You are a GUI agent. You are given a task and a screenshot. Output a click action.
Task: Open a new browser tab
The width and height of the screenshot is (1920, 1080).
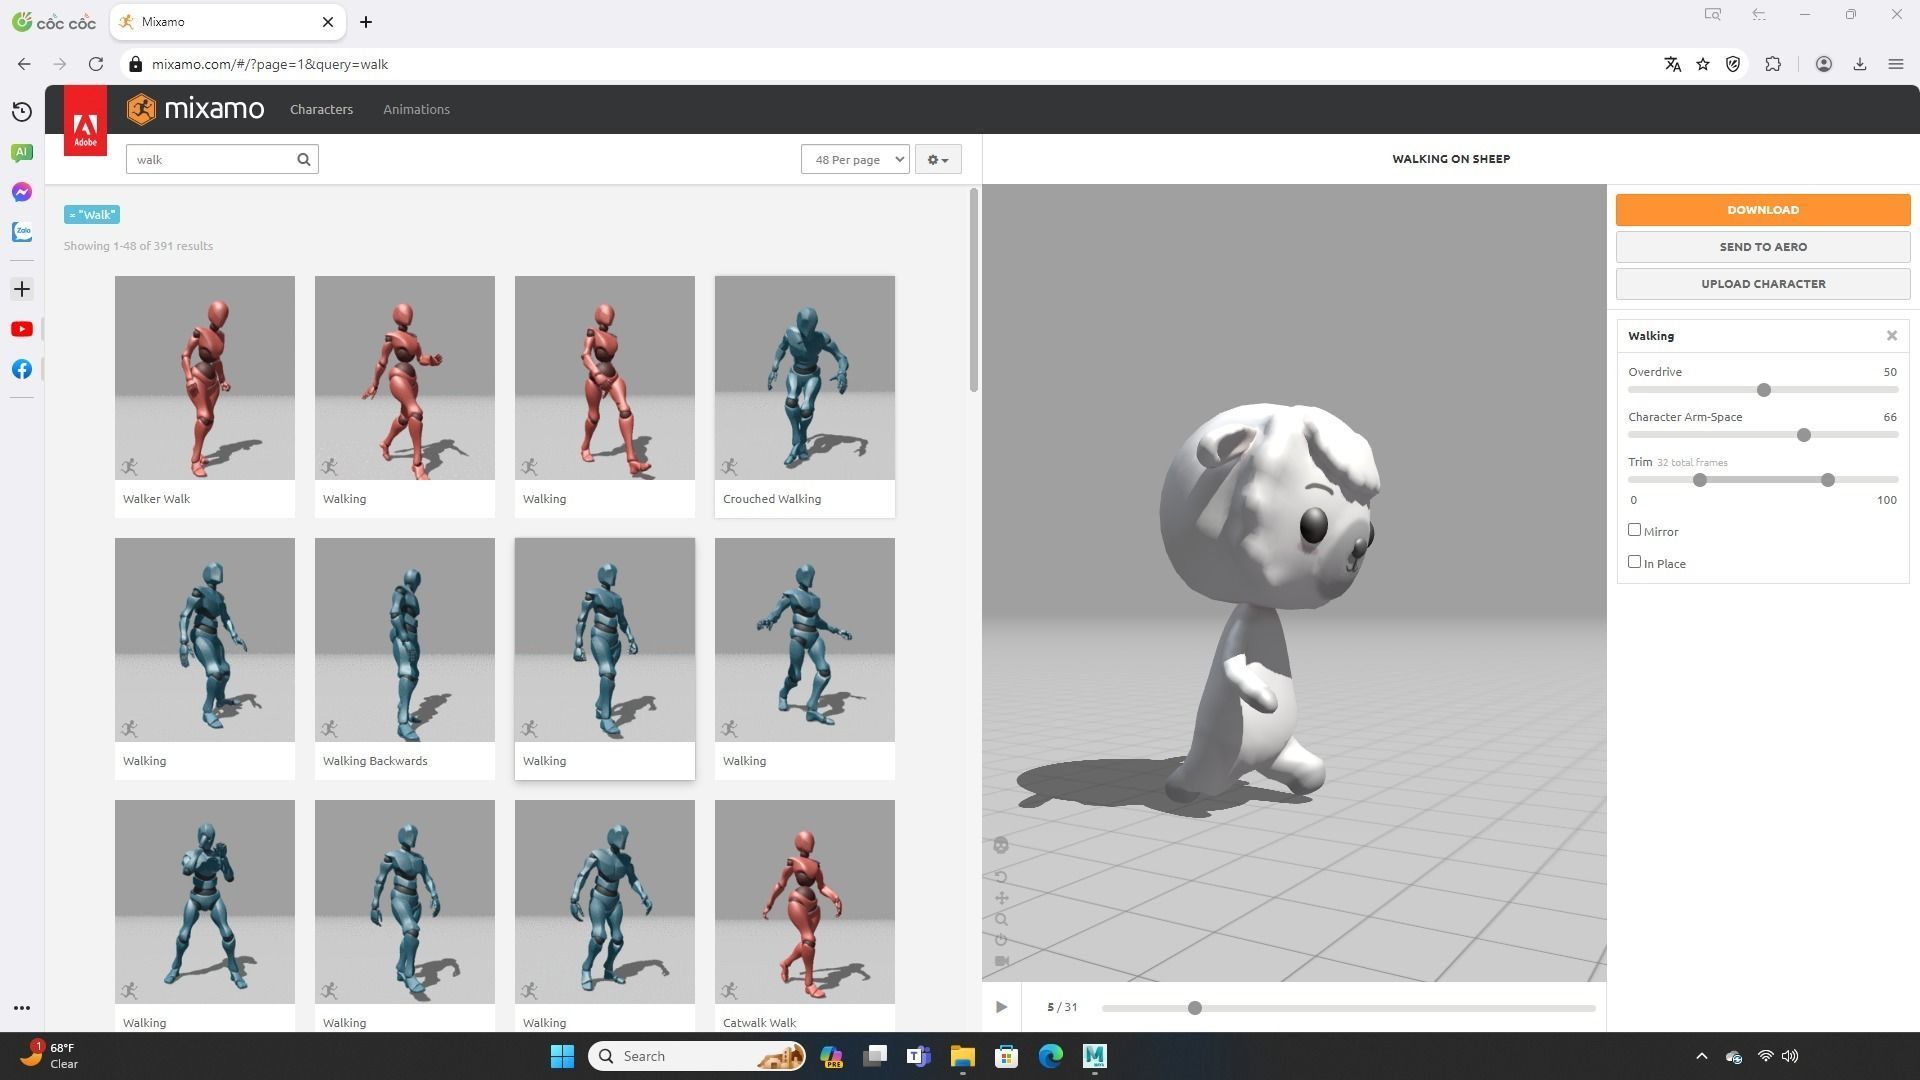coord(366,22)
